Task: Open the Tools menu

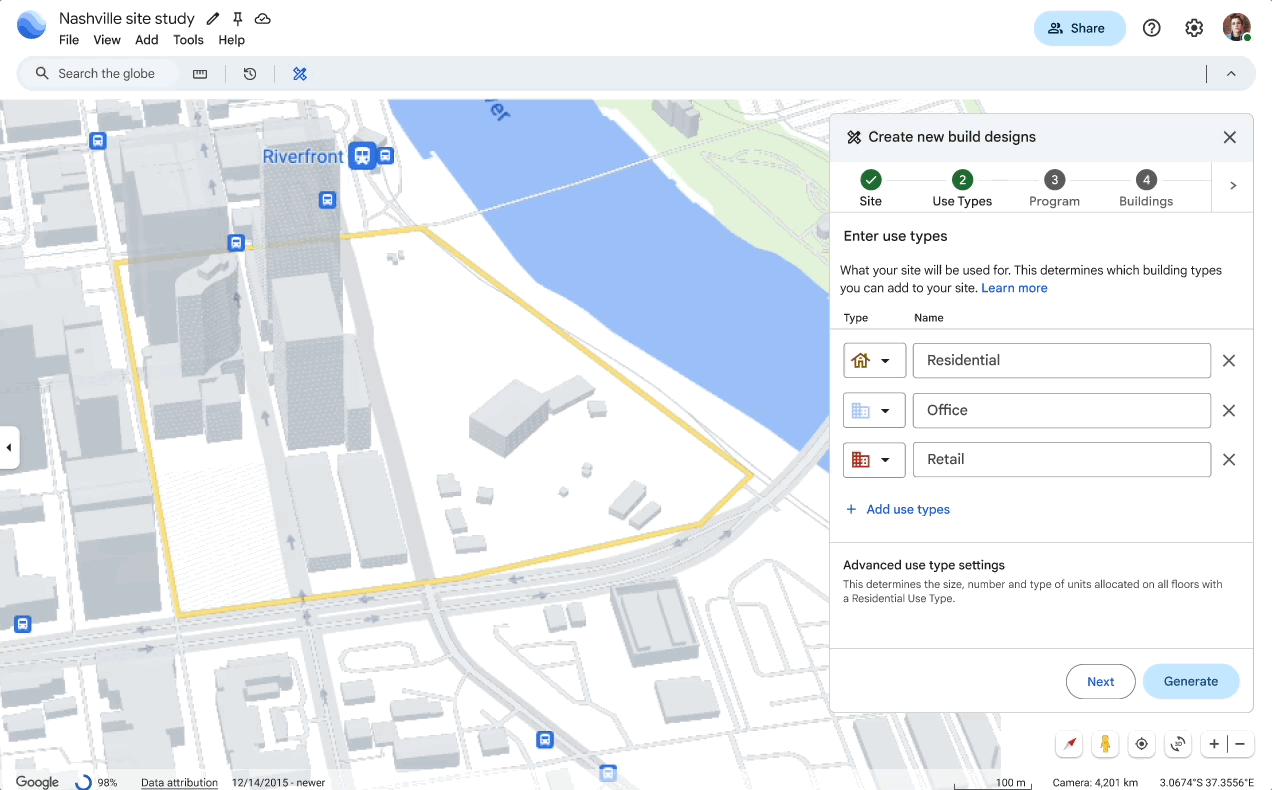Action: coord(188,40)
